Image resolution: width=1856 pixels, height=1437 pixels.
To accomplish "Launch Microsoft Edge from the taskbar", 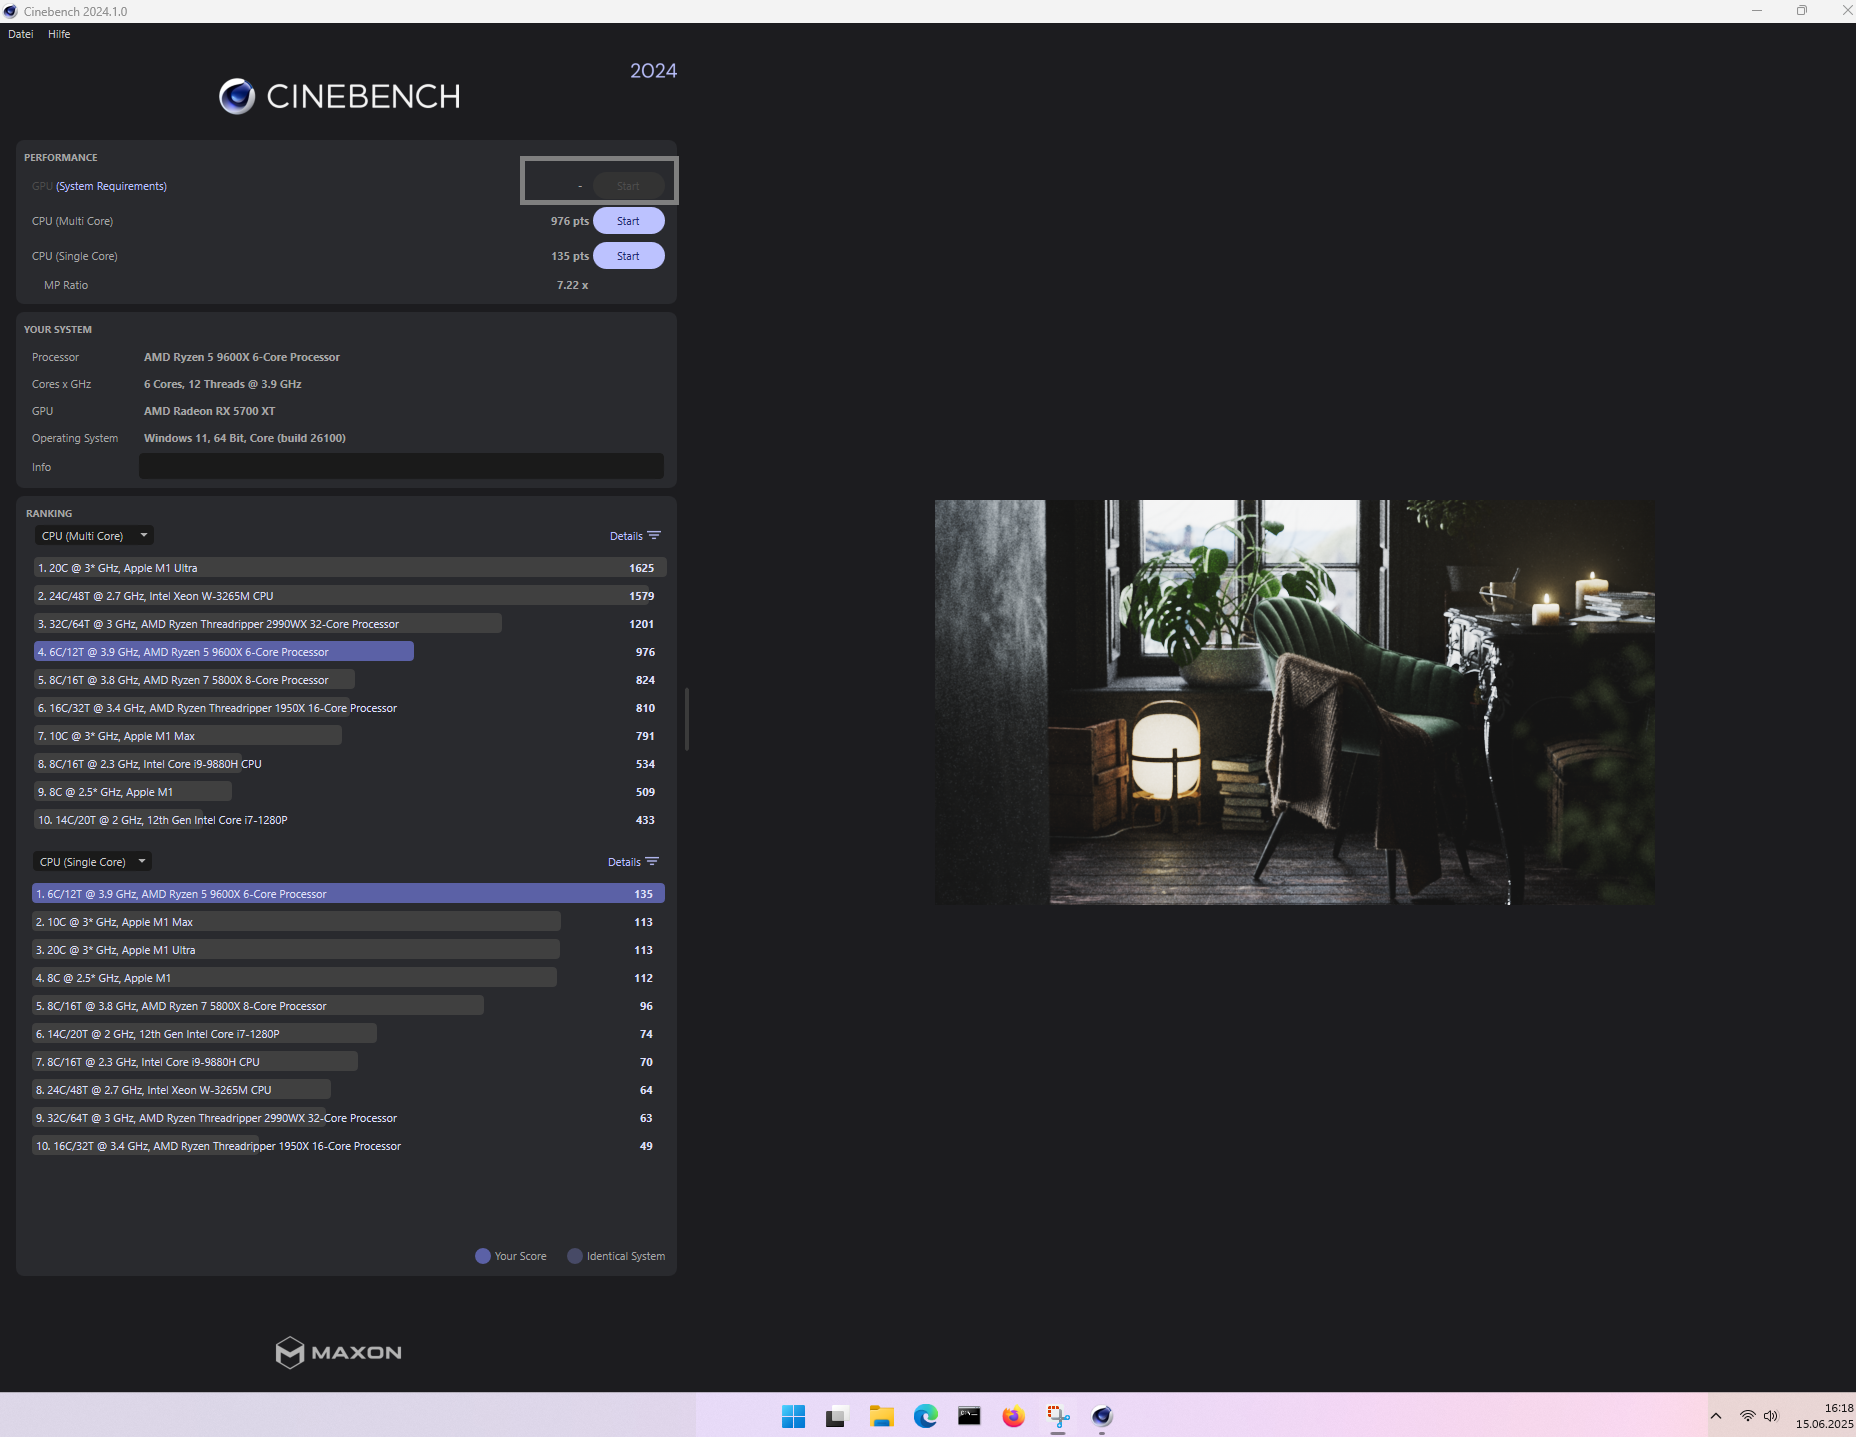I will click(x=925, y=1416).
